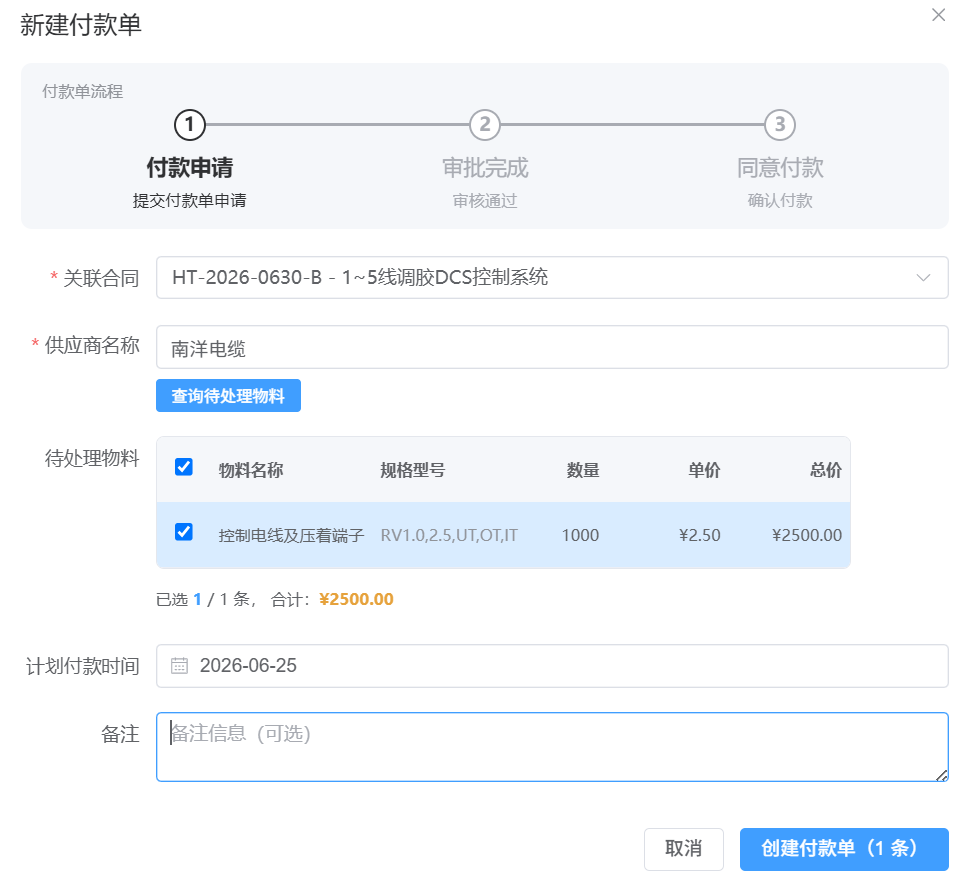
Task: Click step 2 circle 审批完成
Action: click(x=485, y=125)
